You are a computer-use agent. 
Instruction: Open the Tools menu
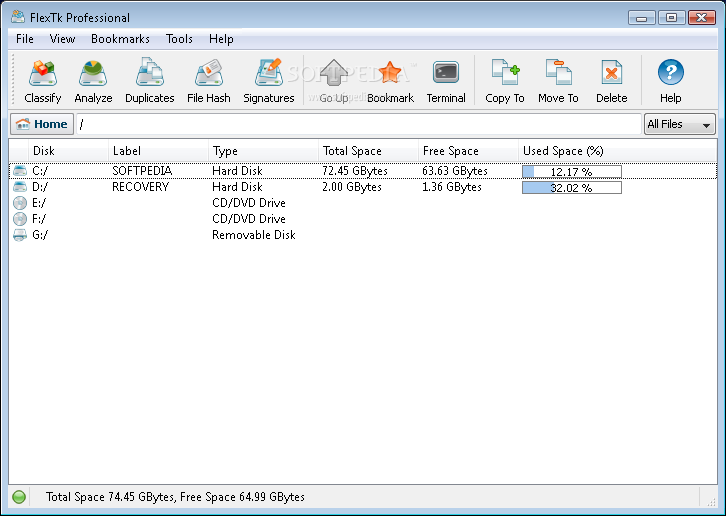pos(180,39)
